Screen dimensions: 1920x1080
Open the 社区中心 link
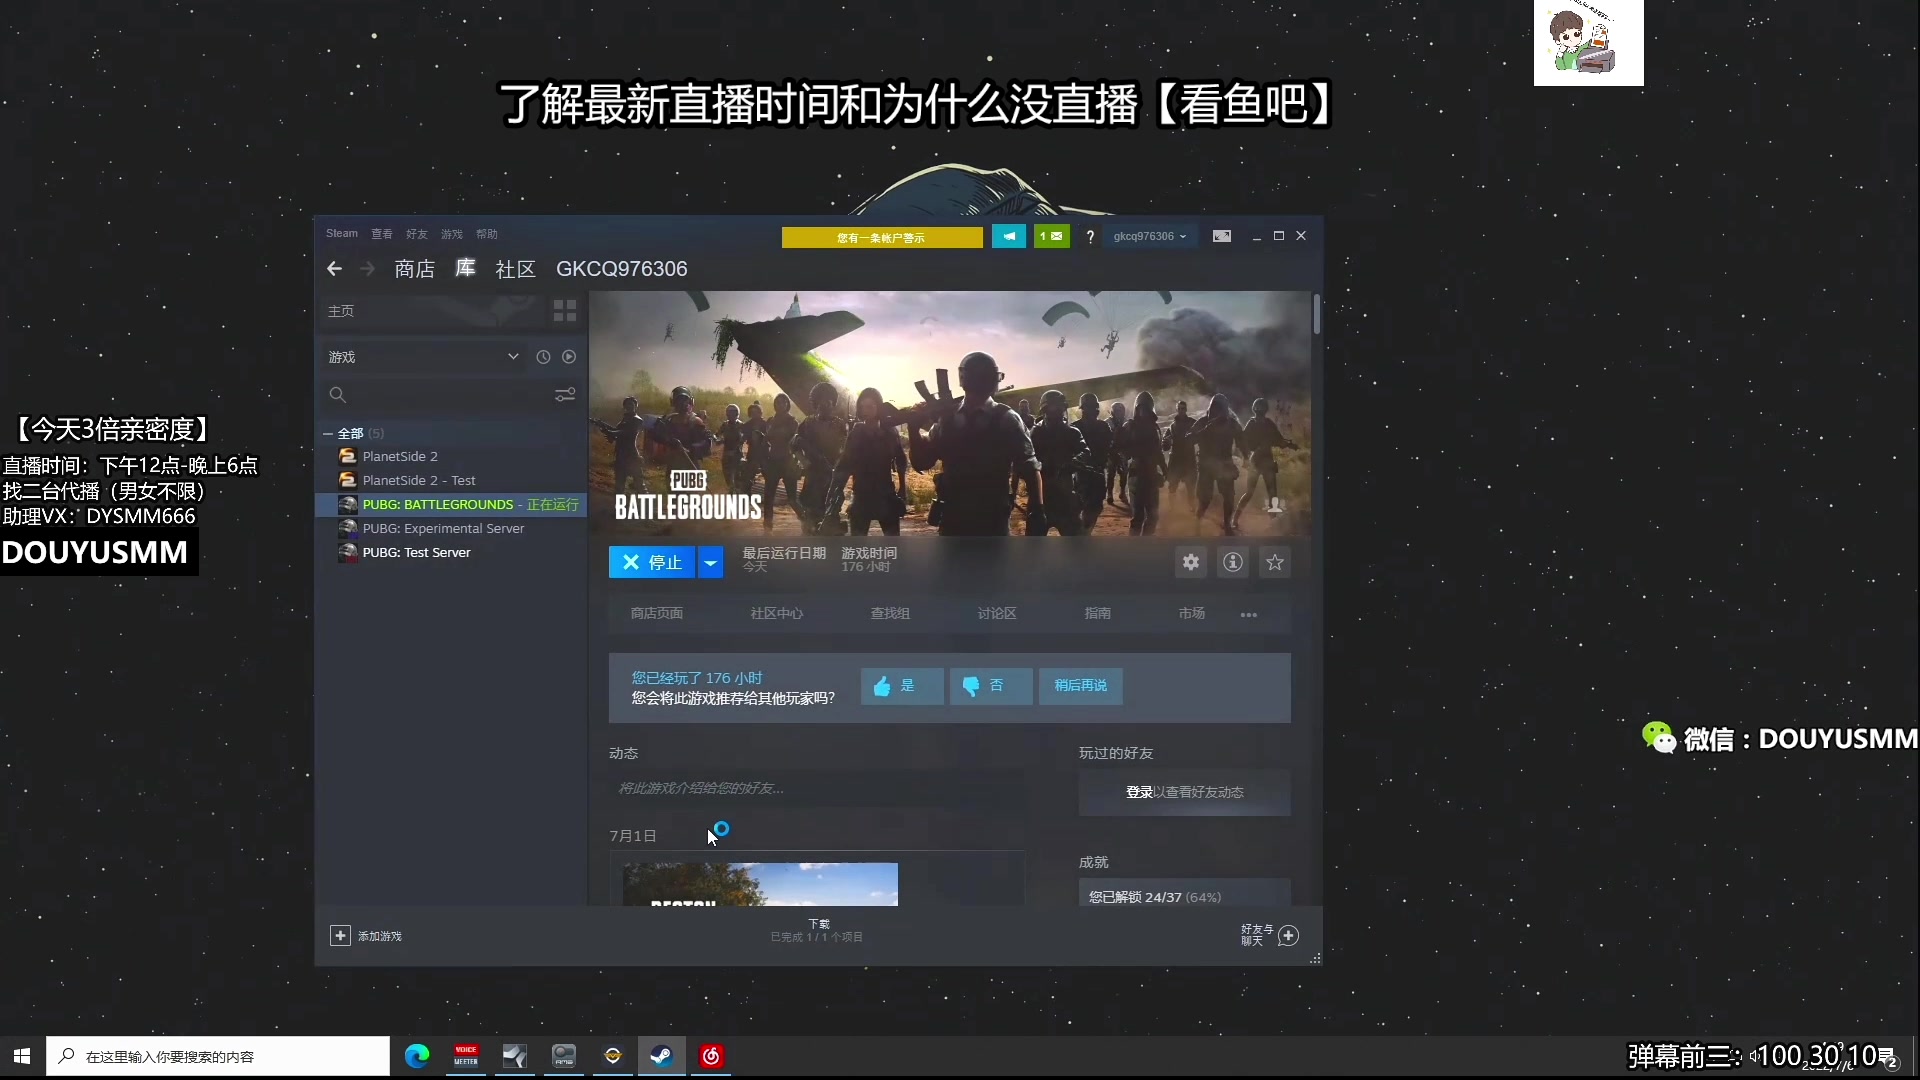tap(777, 614)
